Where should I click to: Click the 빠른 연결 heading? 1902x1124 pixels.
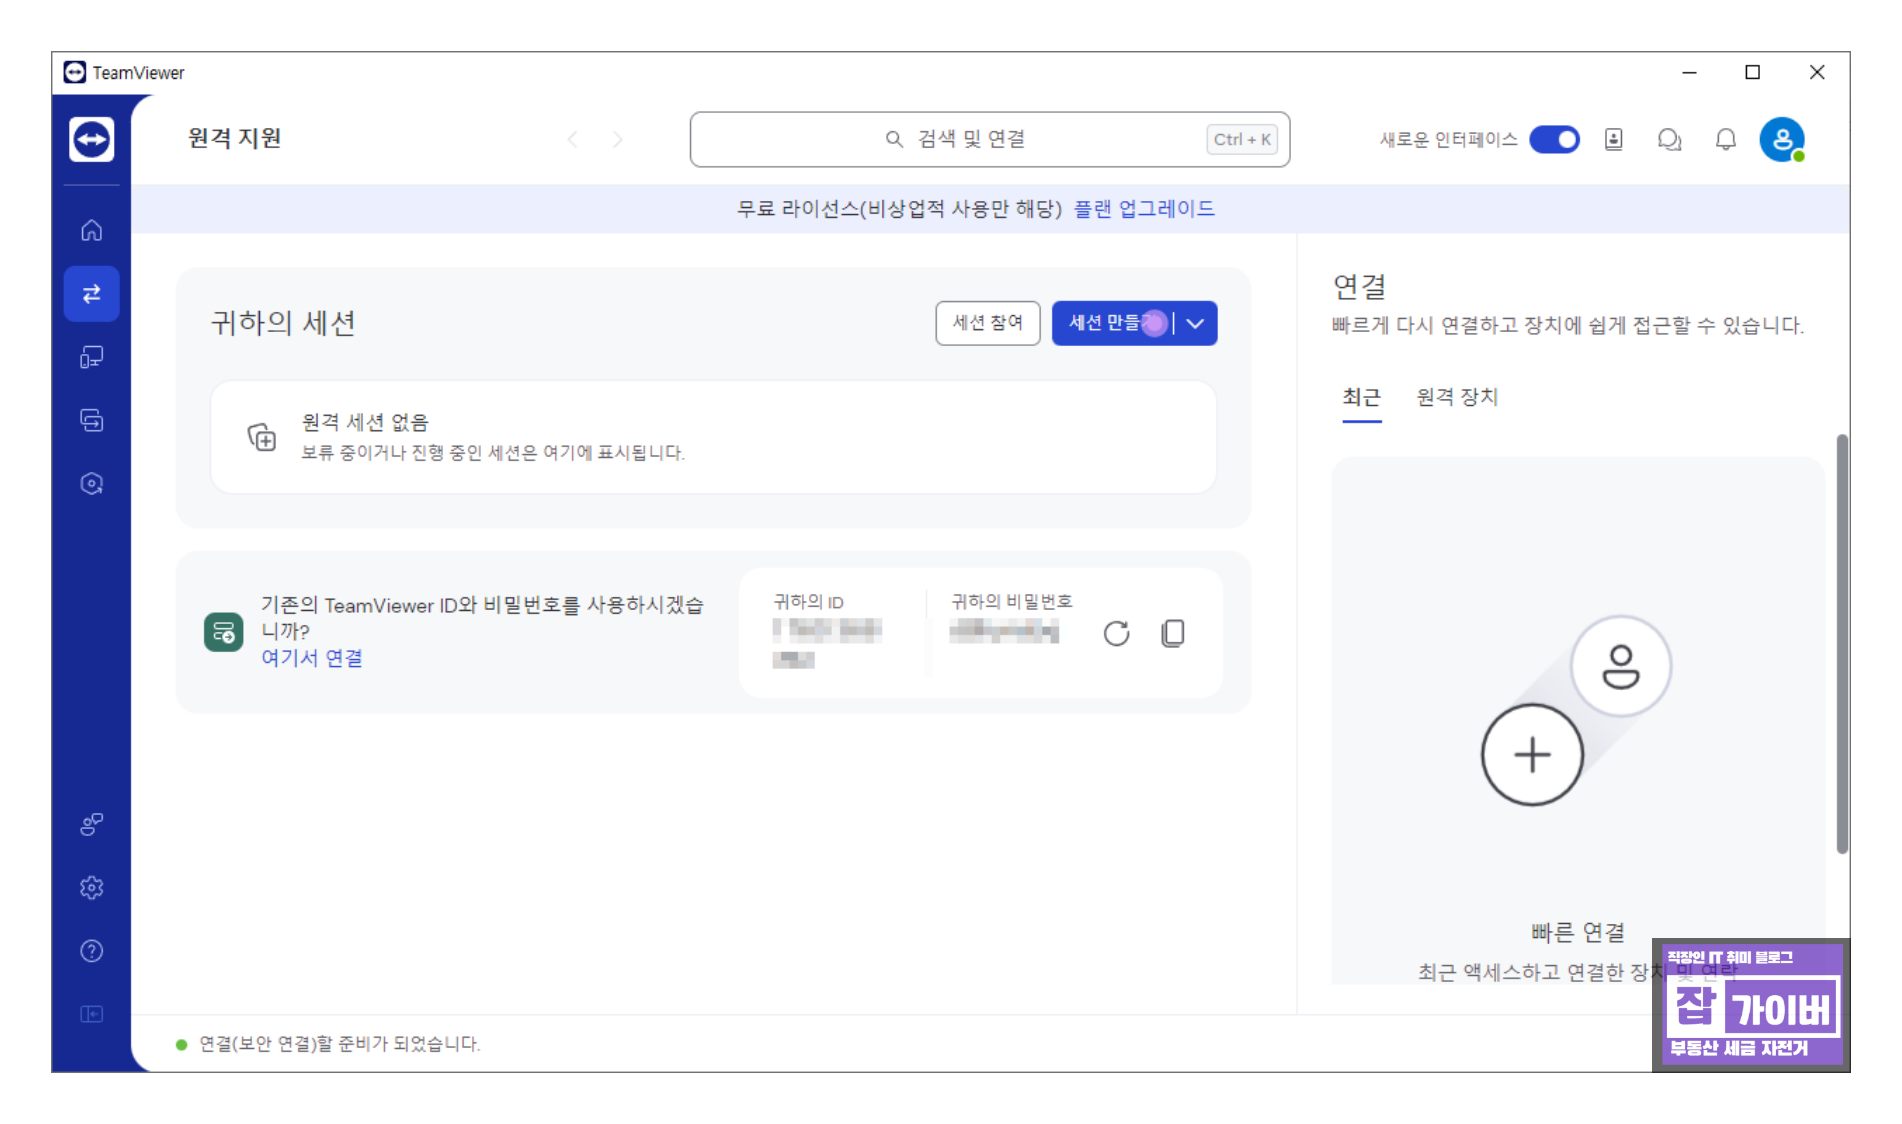pos(1578,932)
